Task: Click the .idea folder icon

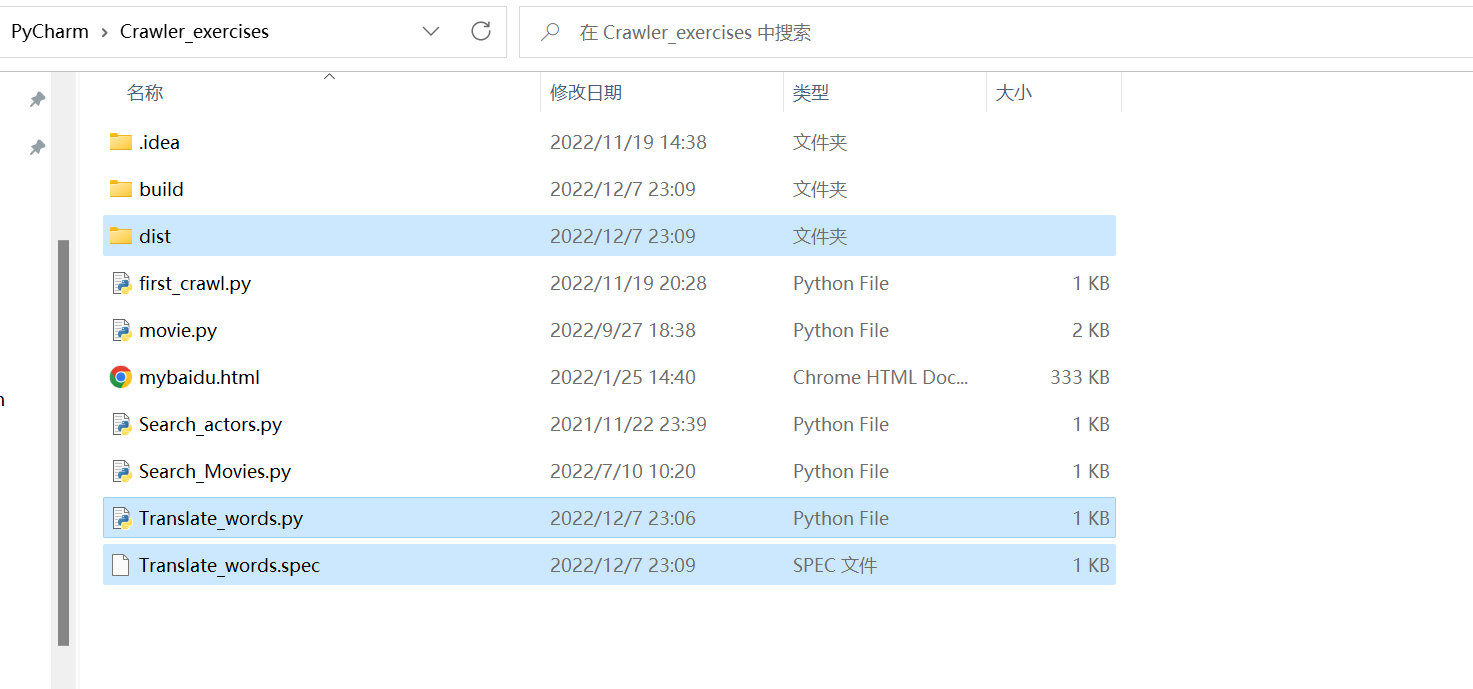Action: (x=121, y=142)
